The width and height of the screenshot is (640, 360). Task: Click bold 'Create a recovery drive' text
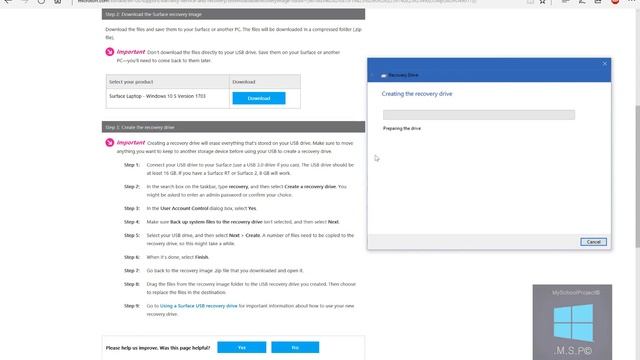tap(310, 187)
